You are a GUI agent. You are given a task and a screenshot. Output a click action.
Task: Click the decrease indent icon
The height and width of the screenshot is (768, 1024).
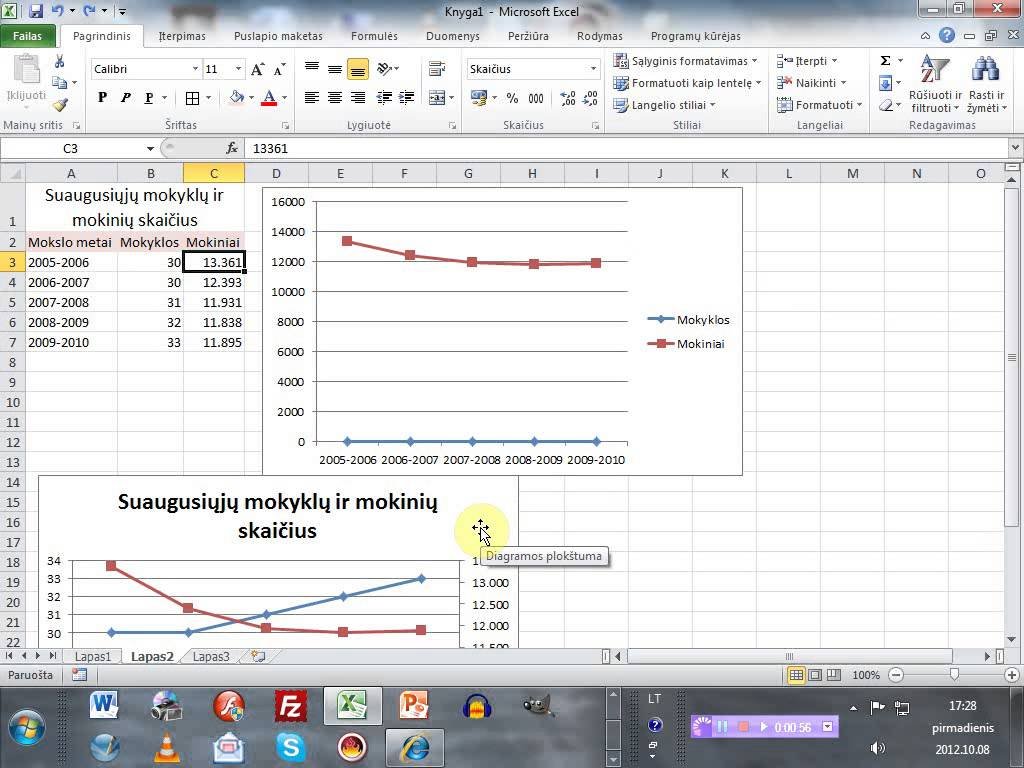[384, 98]
